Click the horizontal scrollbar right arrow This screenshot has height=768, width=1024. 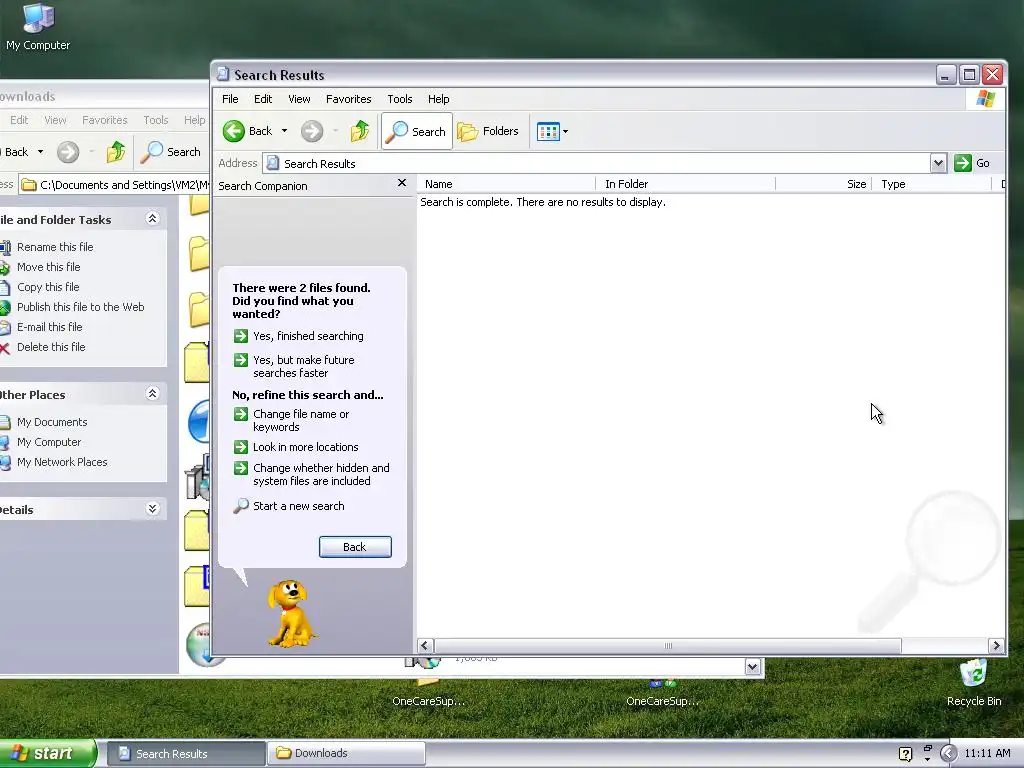996,646
